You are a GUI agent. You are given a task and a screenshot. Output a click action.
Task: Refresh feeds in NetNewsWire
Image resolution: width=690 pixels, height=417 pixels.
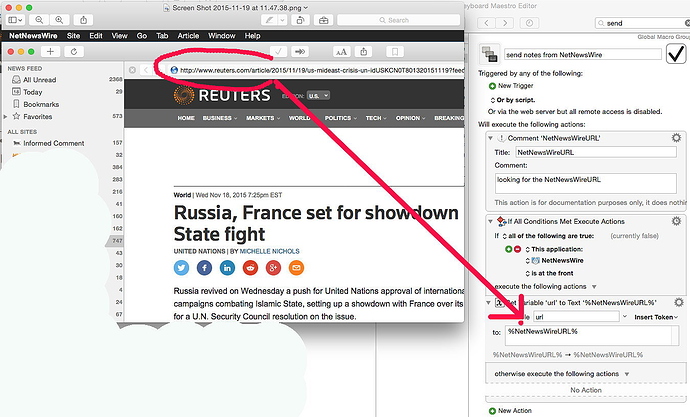[74, 51]
